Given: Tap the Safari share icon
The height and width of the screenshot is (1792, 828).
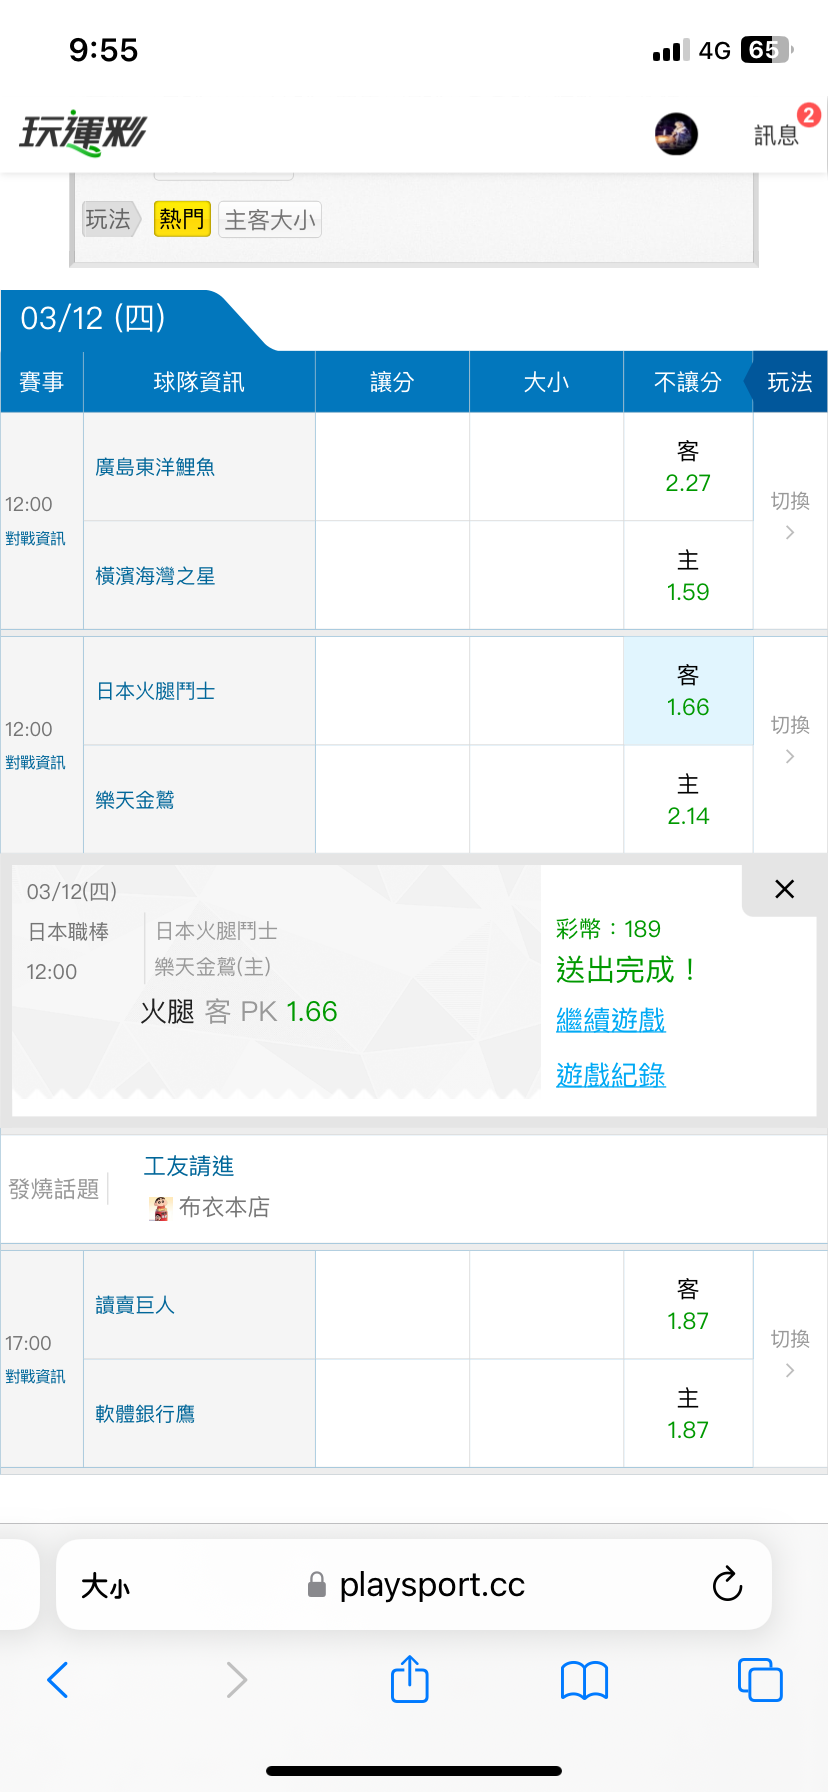Looking at the screenshot, I should [410, 1680].
